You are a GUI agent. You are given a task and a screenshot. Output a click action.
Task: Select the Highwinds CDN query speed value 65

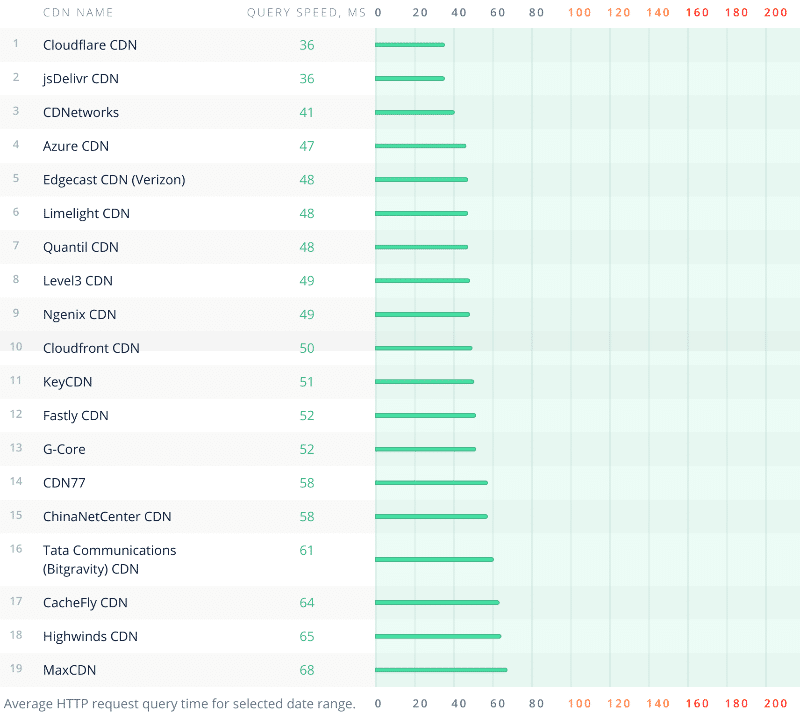pyautogui.click(x=306, y=636)
